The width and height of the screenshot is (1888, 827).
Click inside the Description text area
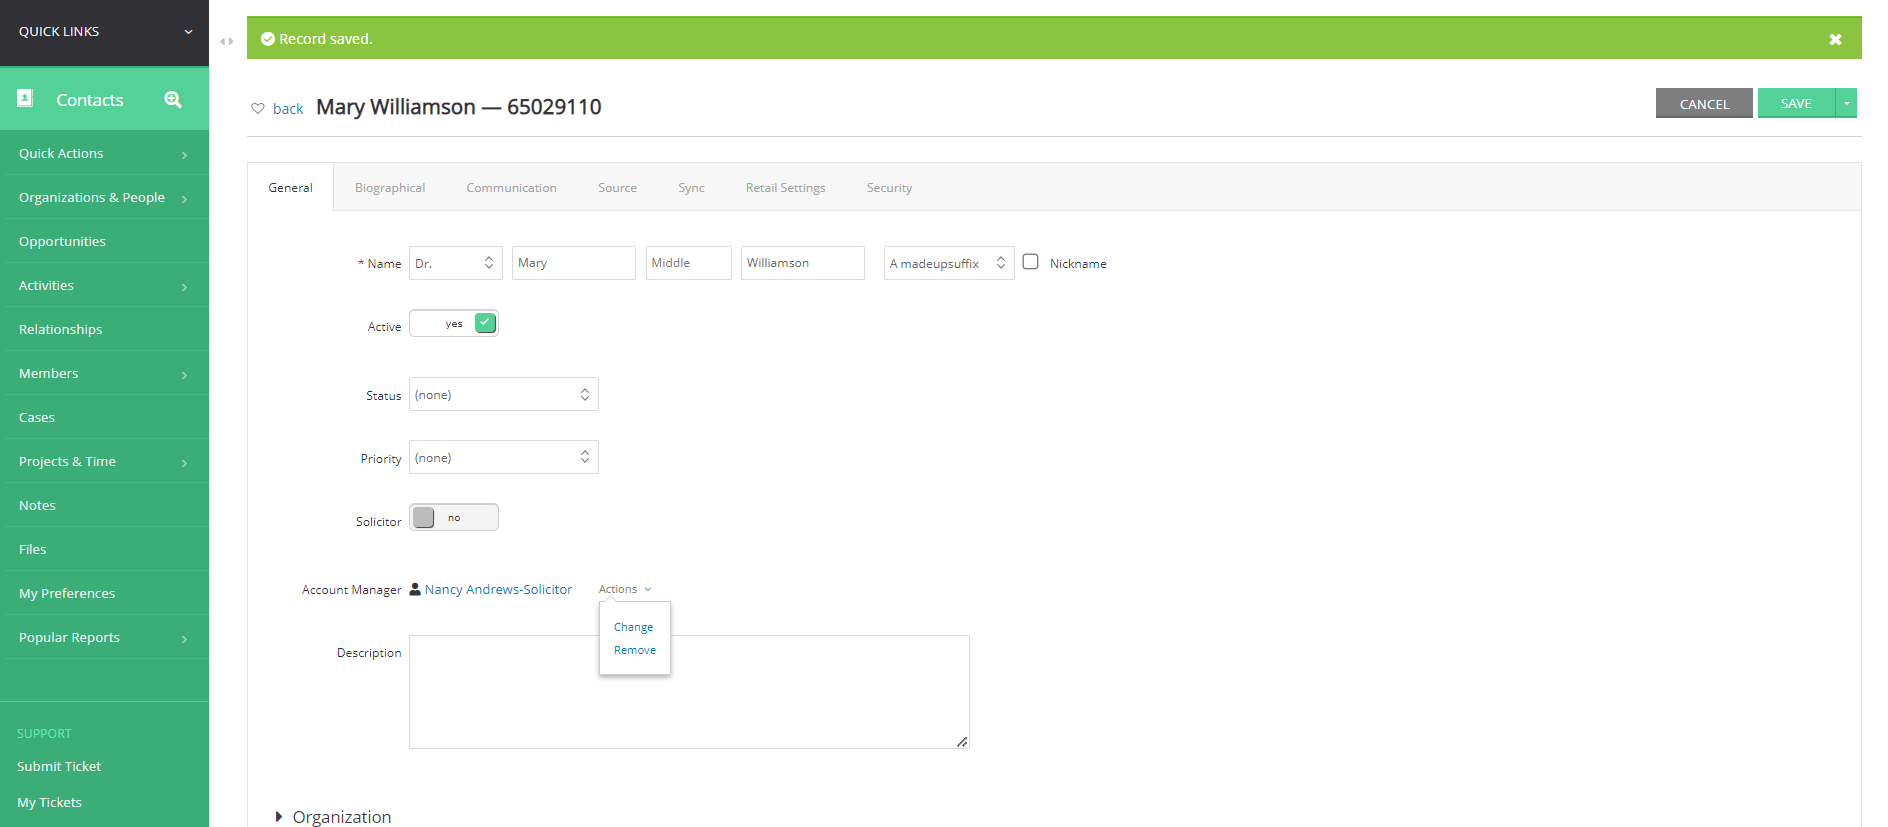coord(689,692)
